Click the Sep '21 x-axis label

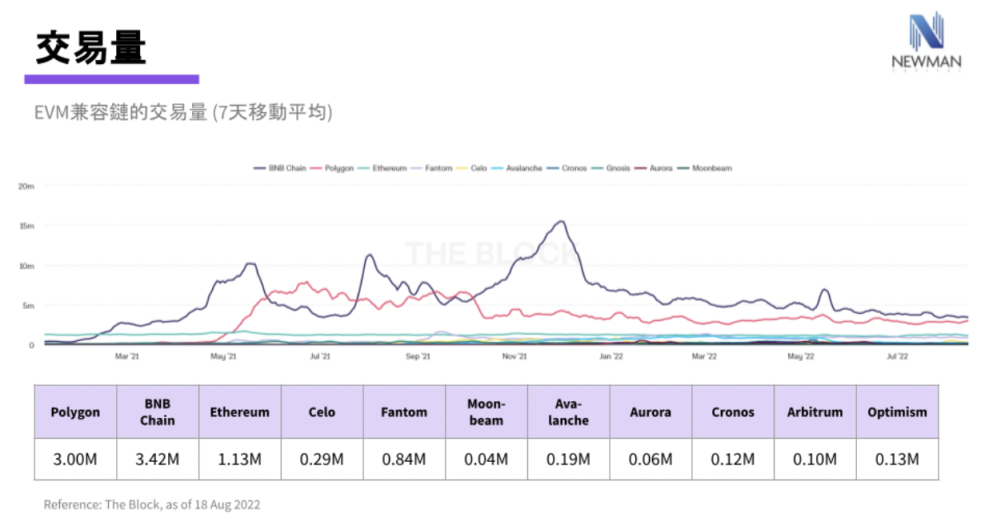[x=418, y=356]
